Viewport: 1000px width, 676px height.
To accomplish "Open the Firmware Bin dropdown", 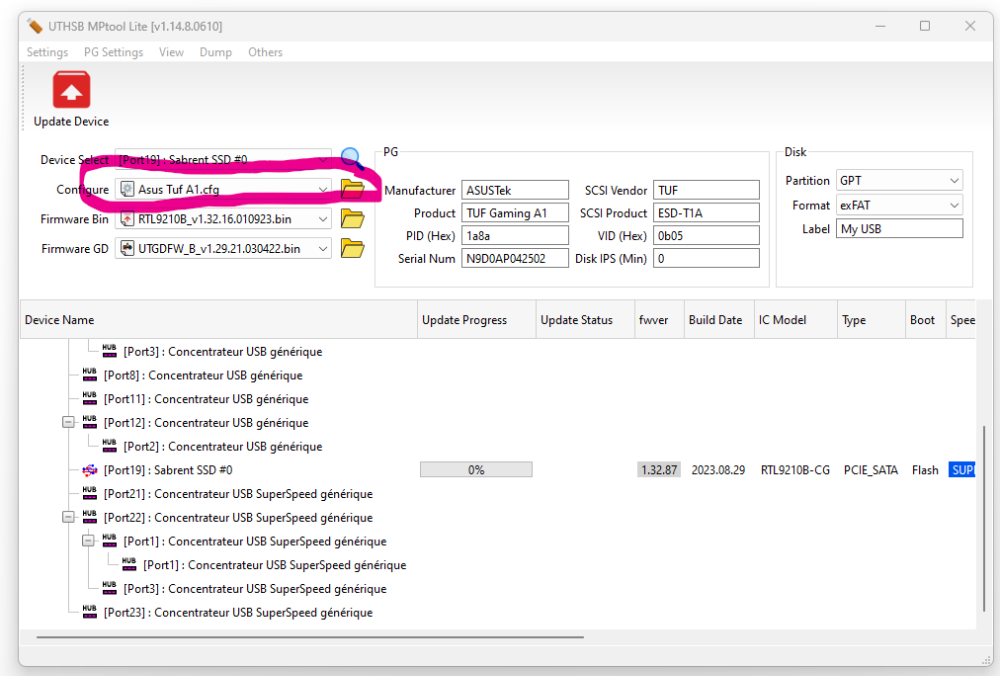I will click(x=322, y=219).
